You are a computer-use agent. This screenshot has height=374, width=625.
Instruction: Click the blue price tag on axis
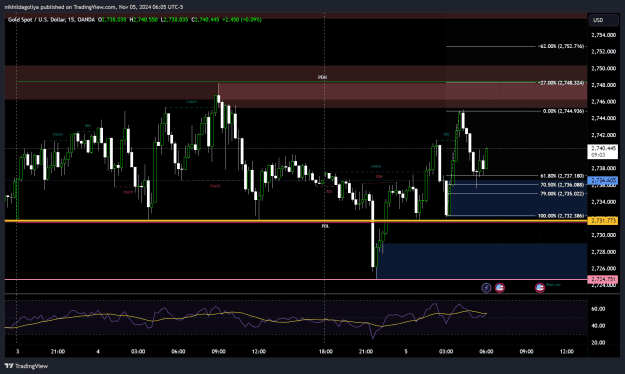click(603, 181)
